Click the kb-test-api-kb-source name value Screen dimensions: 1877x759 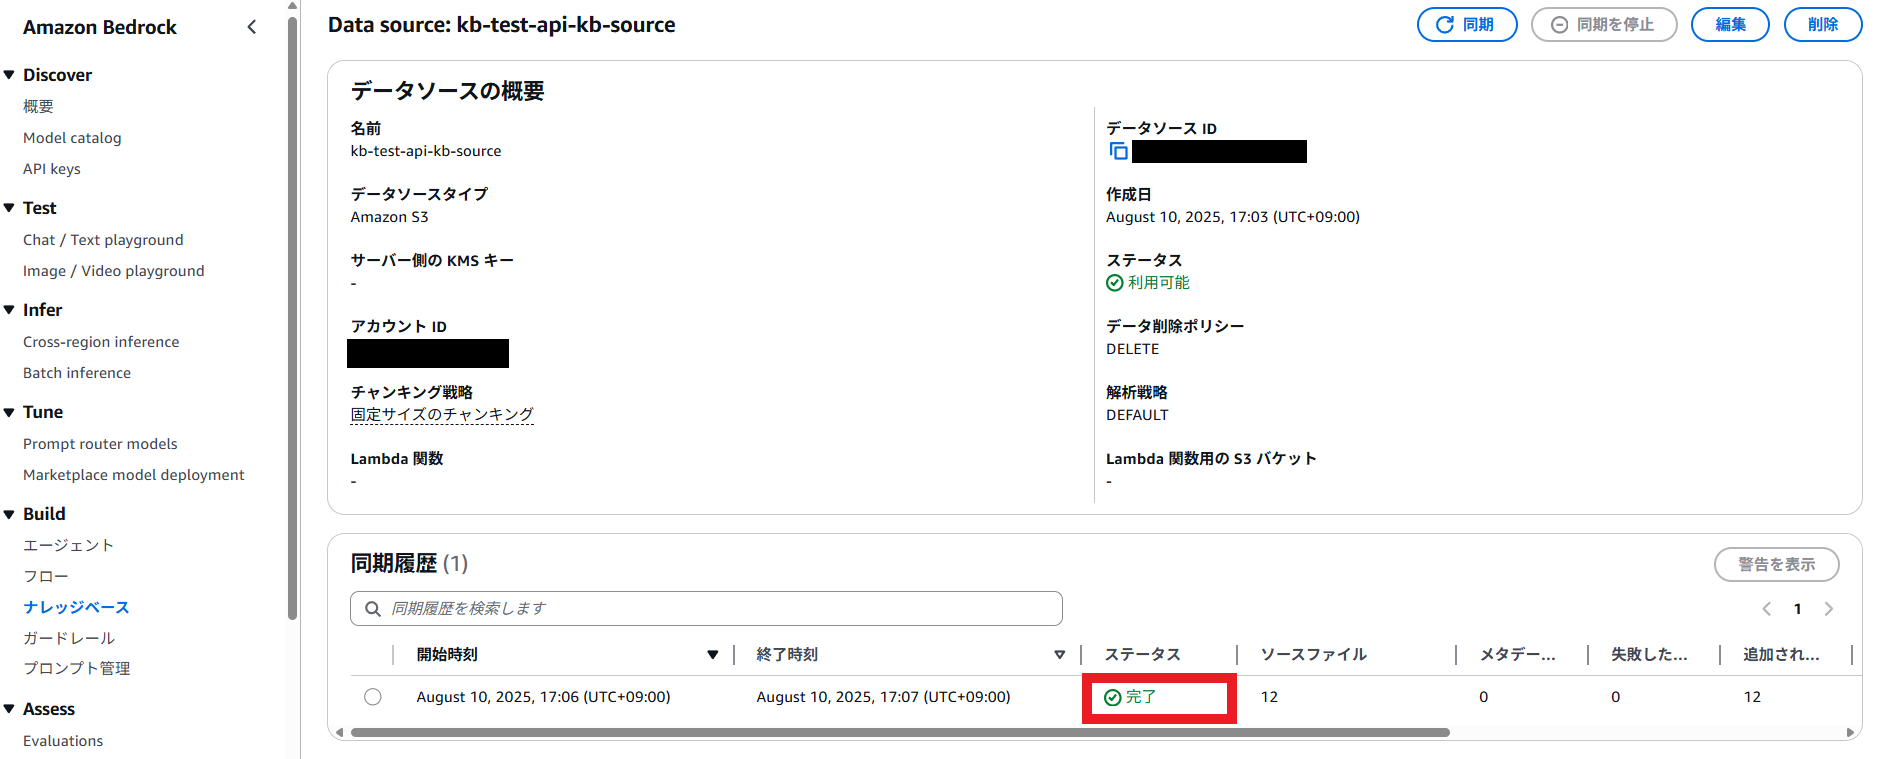click(426, 151)
